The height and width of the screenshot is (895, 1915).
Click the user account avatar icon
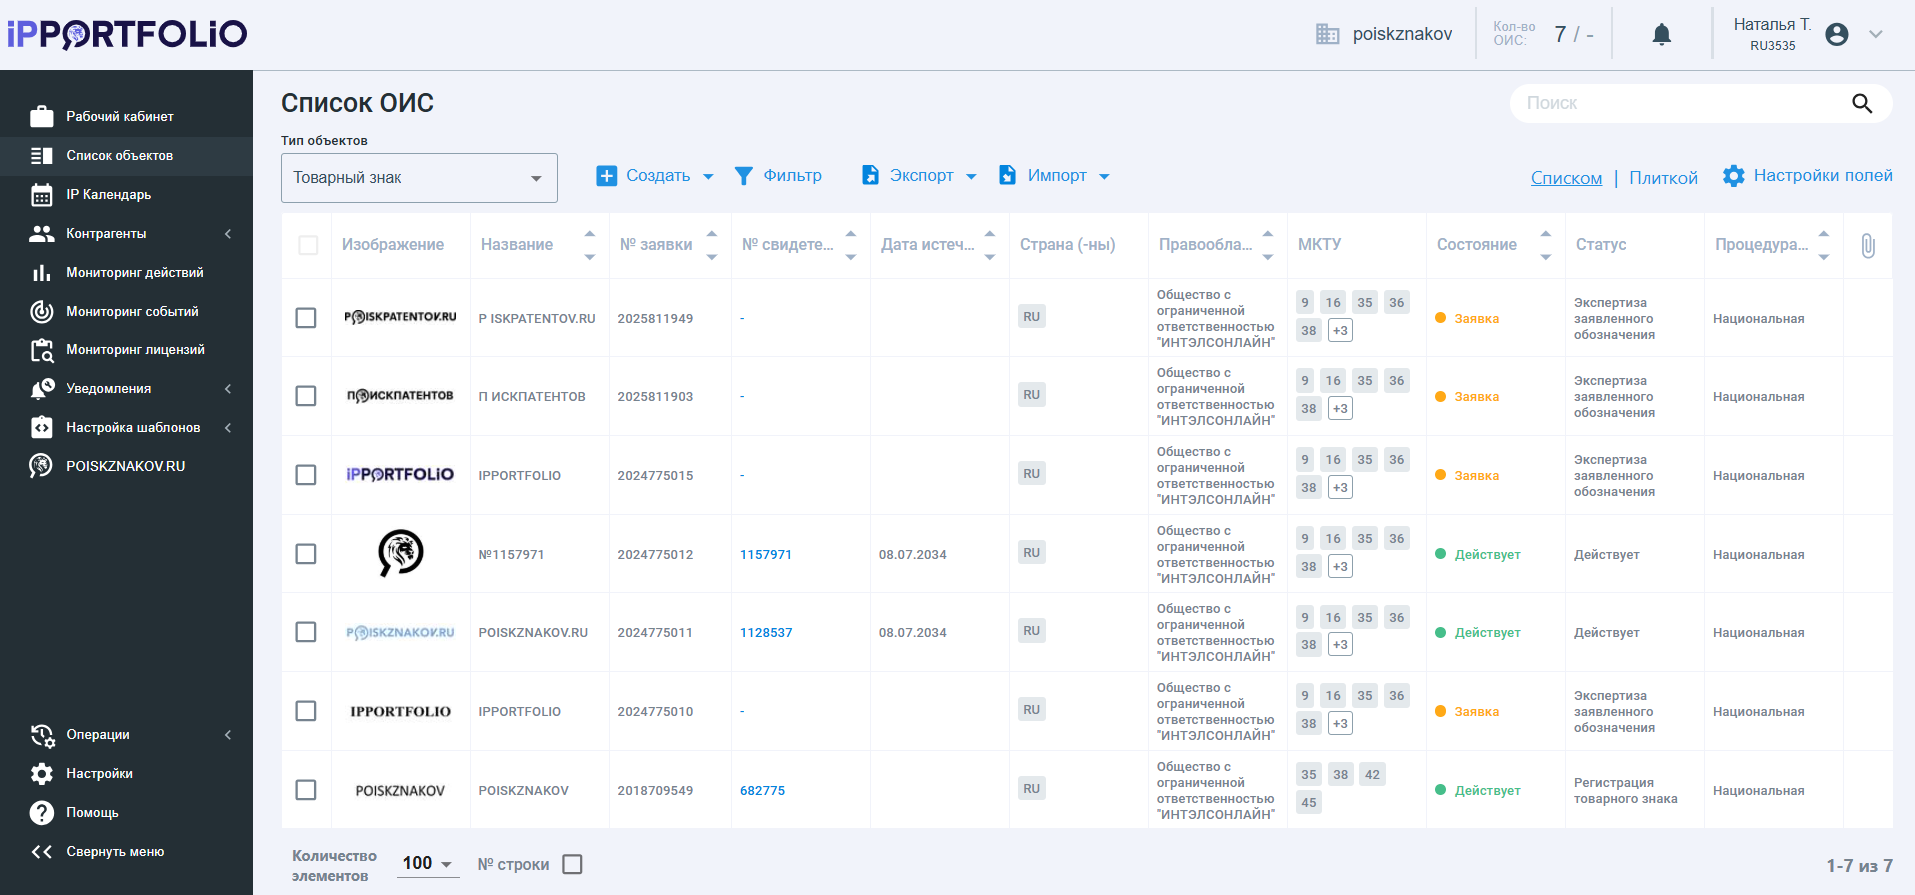[x=1836, y=35]
